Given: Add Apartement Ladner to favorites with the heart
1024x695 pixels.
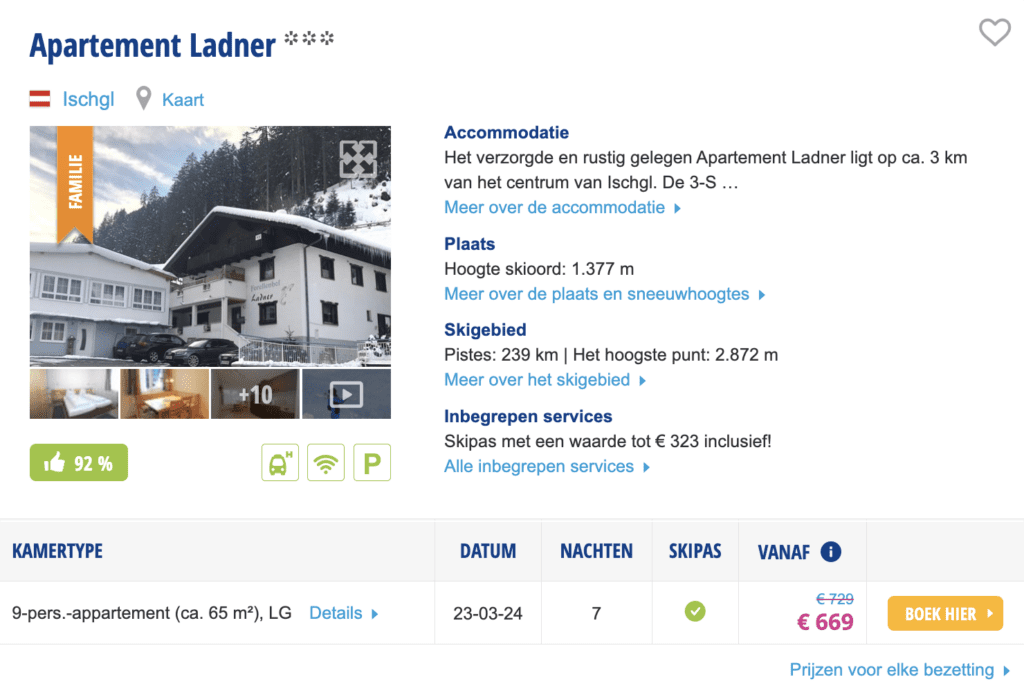Looking at the screenshot, I should [x=994, y=33].
